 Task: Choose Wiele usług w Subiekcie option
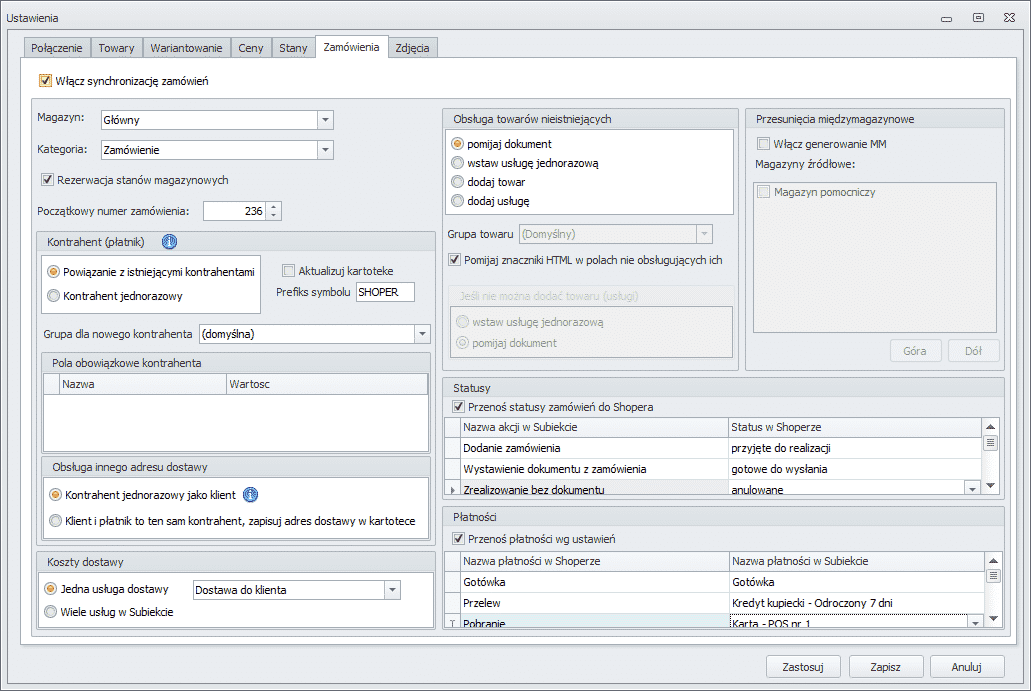pyautogui.click(x=51, y=611)
